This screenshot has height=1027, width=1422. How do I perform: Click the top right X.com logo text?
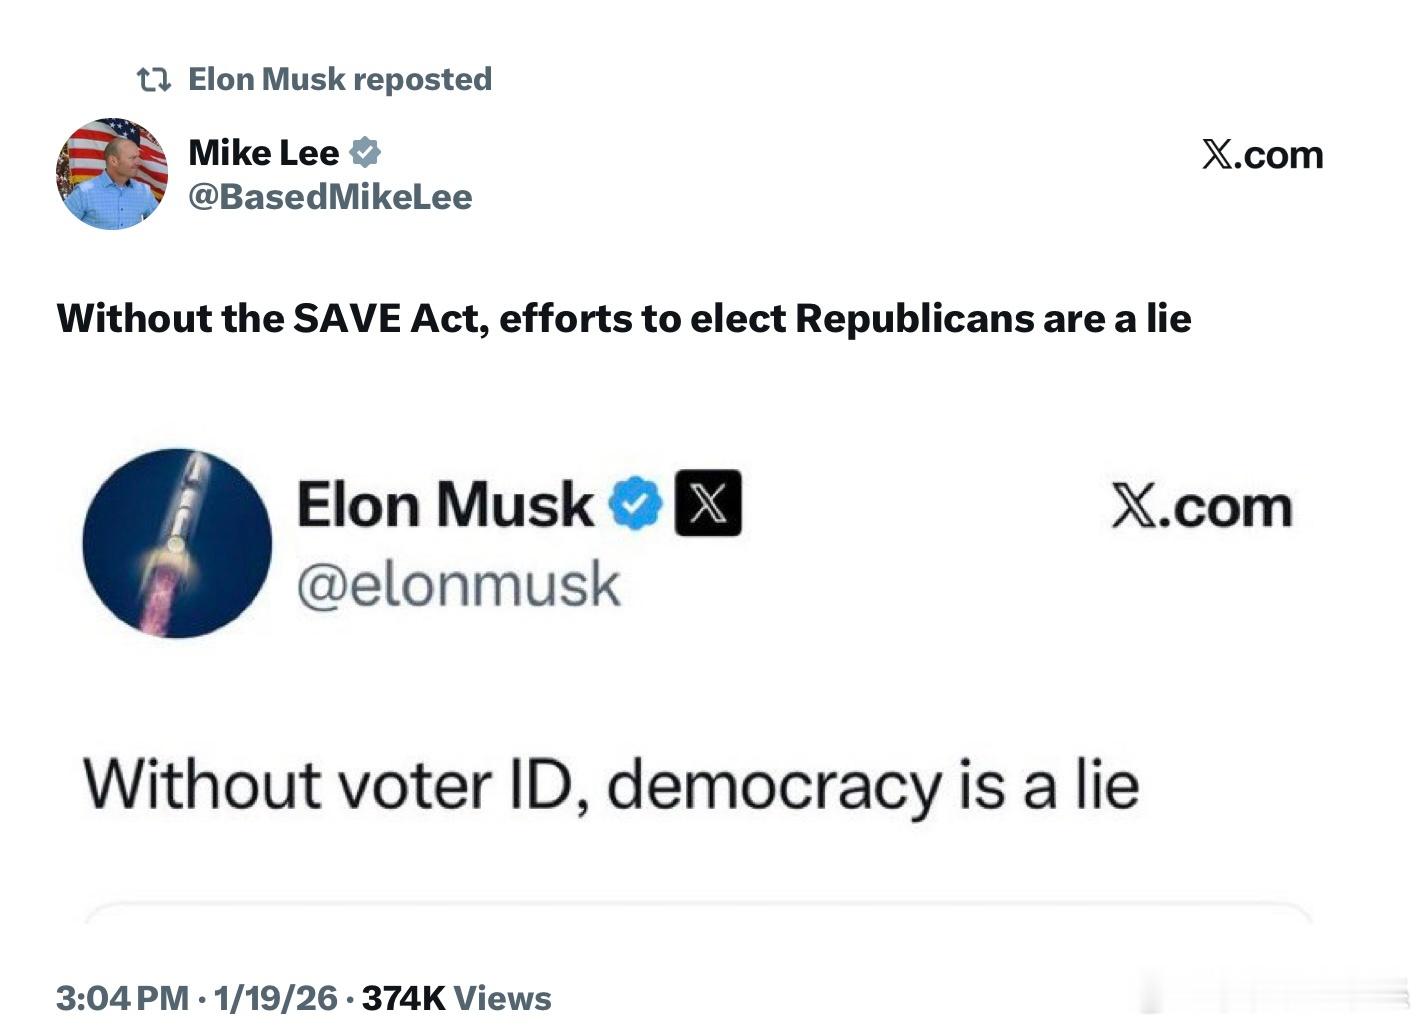1260,153
